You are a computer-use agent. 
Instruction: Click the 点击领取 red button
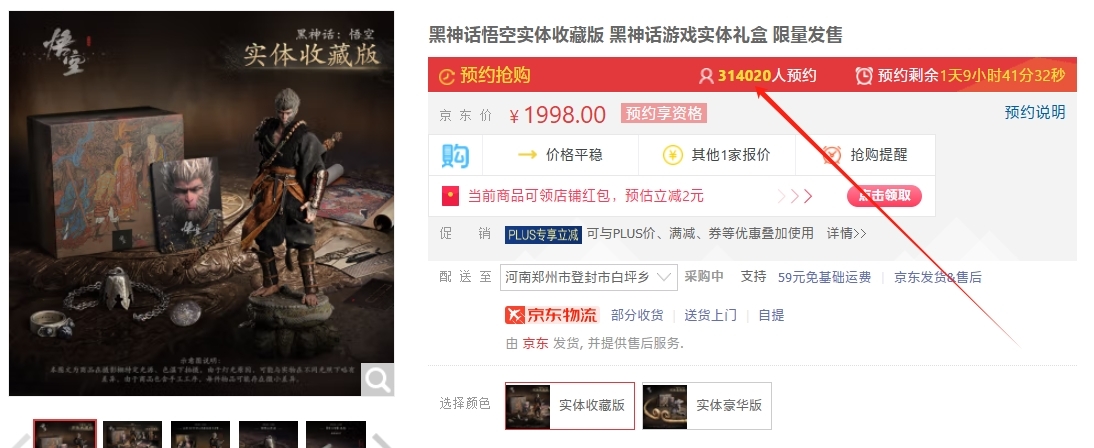point(885,196)
